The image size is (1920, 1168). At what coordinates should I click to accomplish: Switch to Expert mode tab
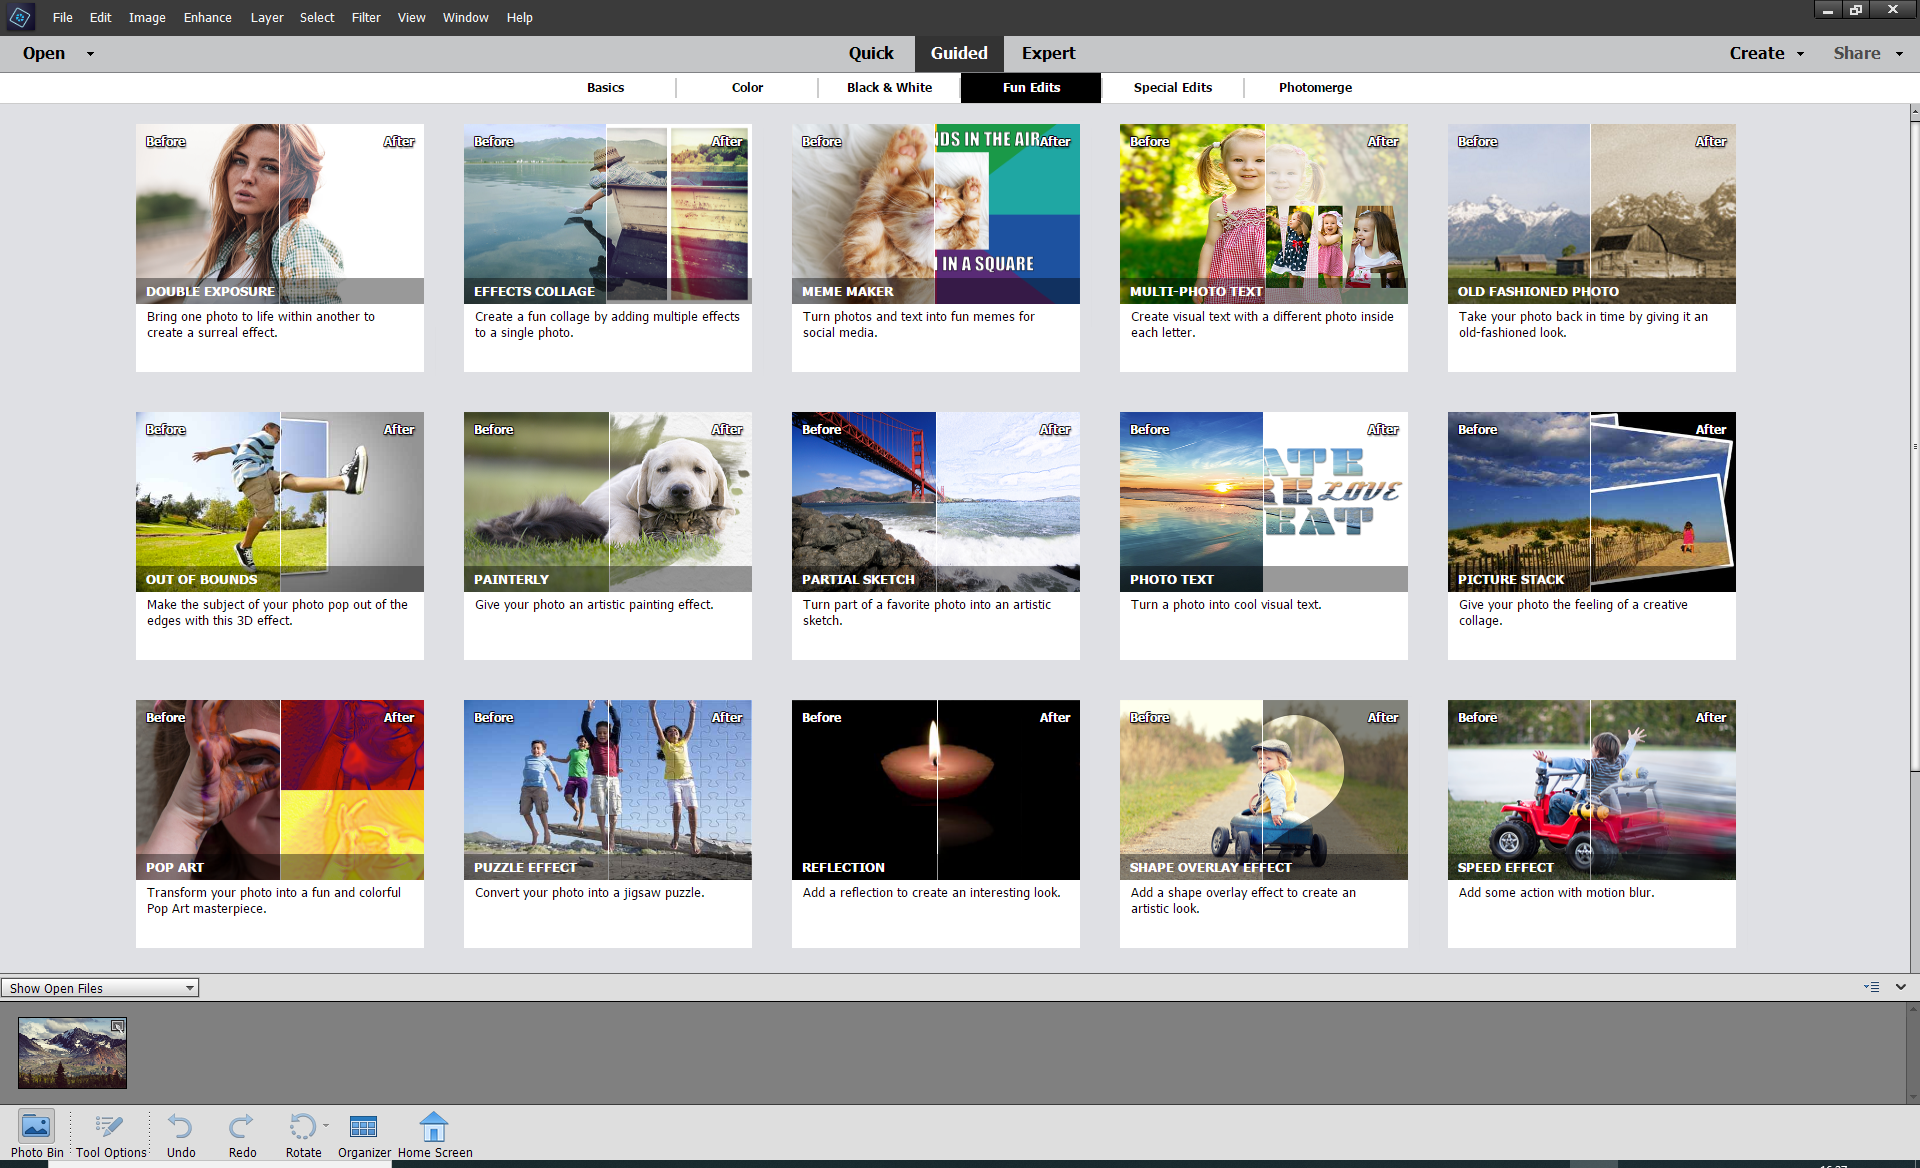1048,53
